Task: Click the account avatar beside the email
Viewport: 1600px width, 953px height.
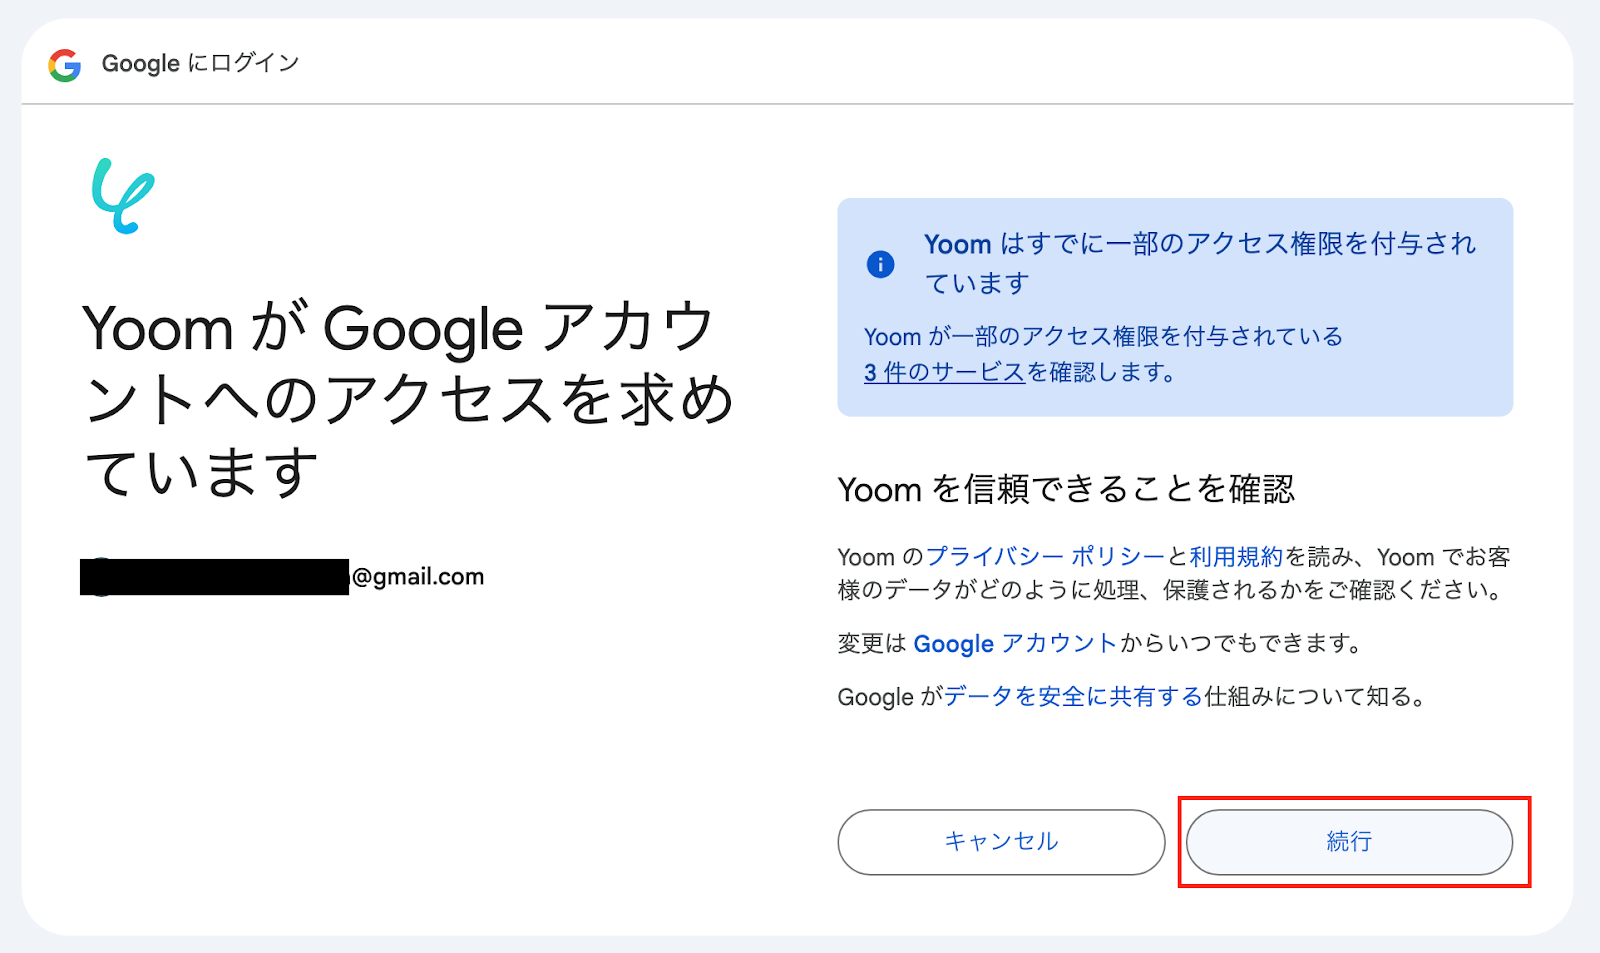Action: tap(100, 577)
